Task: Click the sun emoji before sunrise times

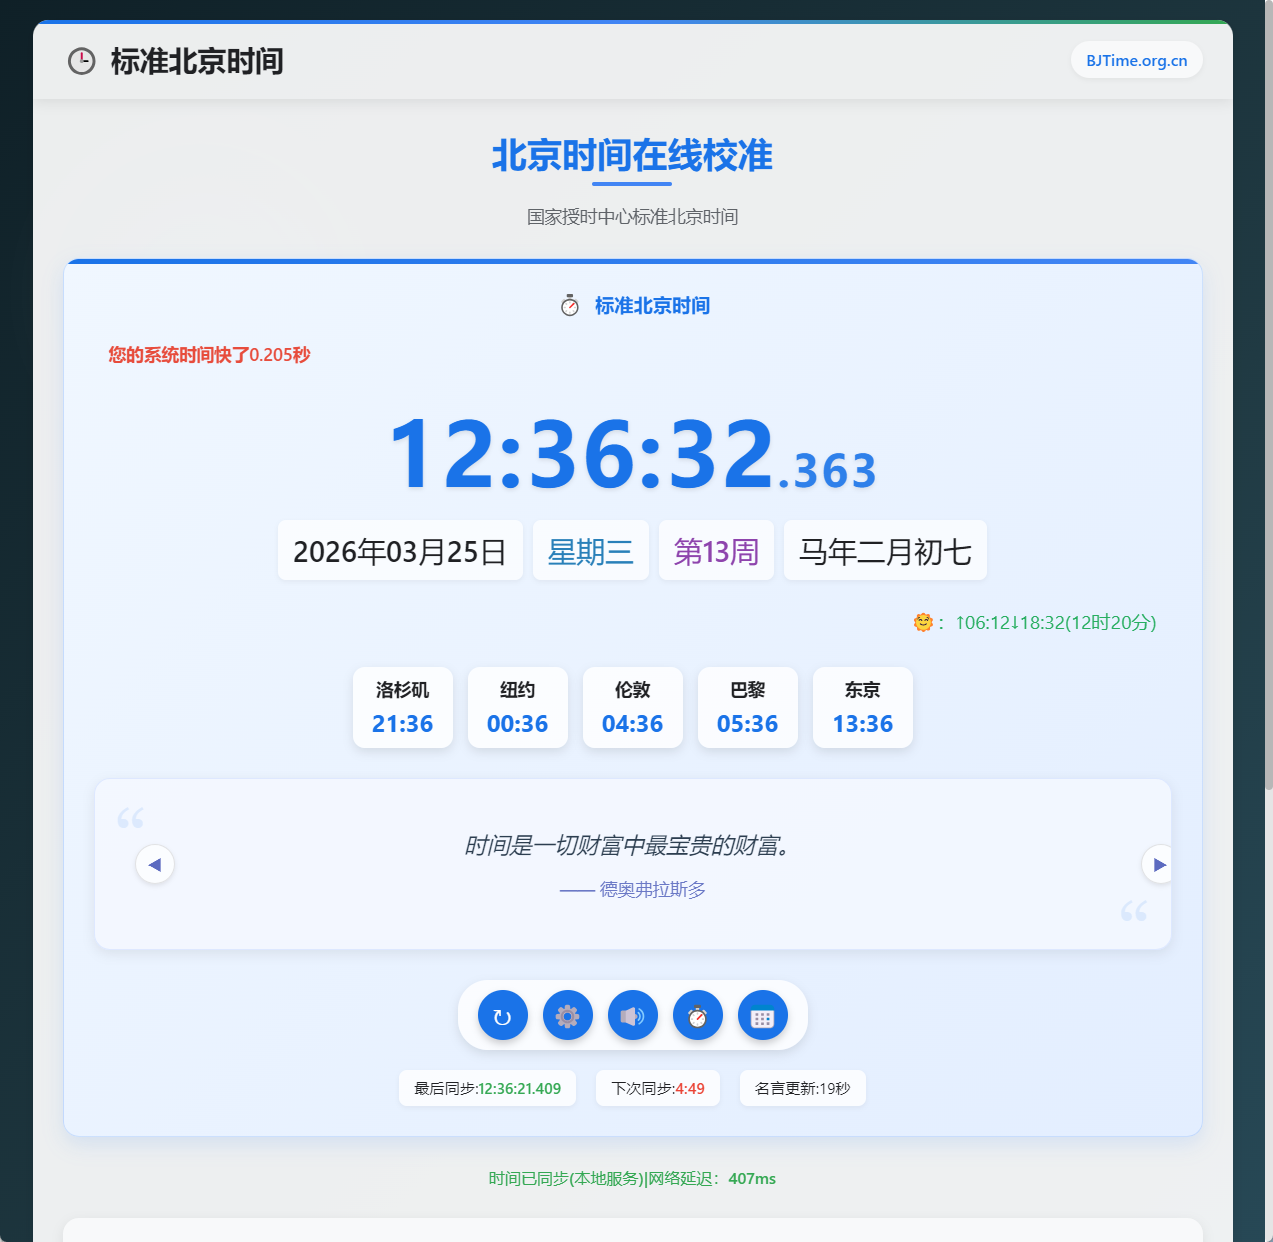Action: (923, 622)
